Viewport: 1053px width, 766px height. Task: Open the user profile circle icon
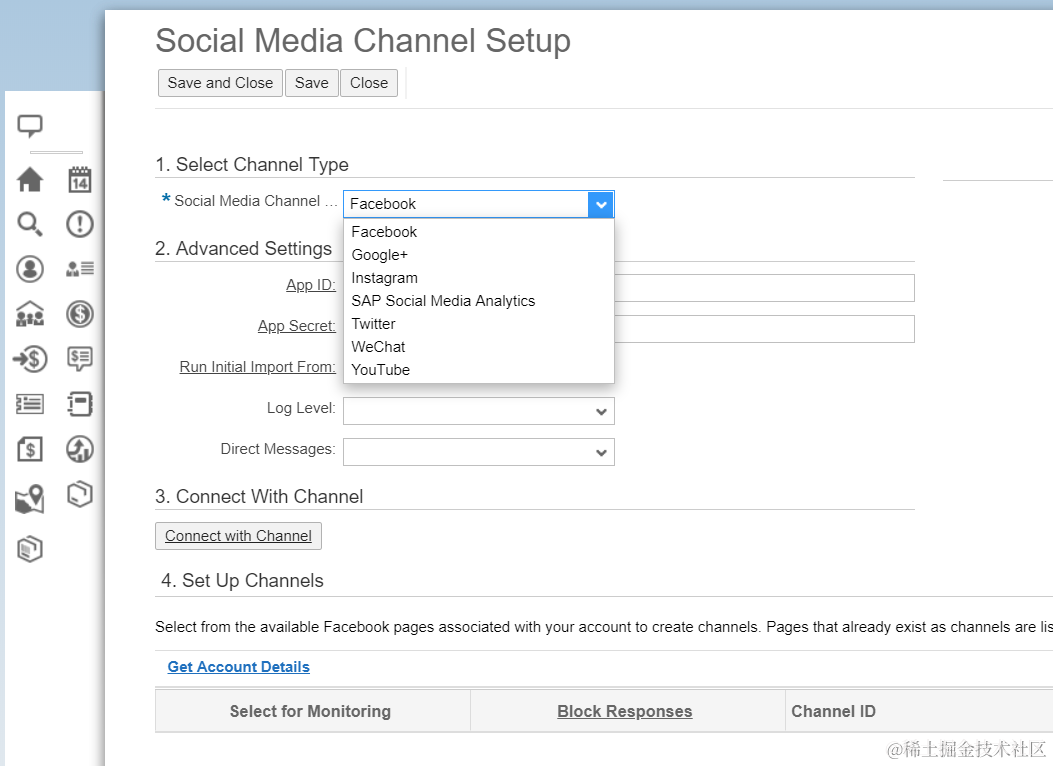click(30, 269)
